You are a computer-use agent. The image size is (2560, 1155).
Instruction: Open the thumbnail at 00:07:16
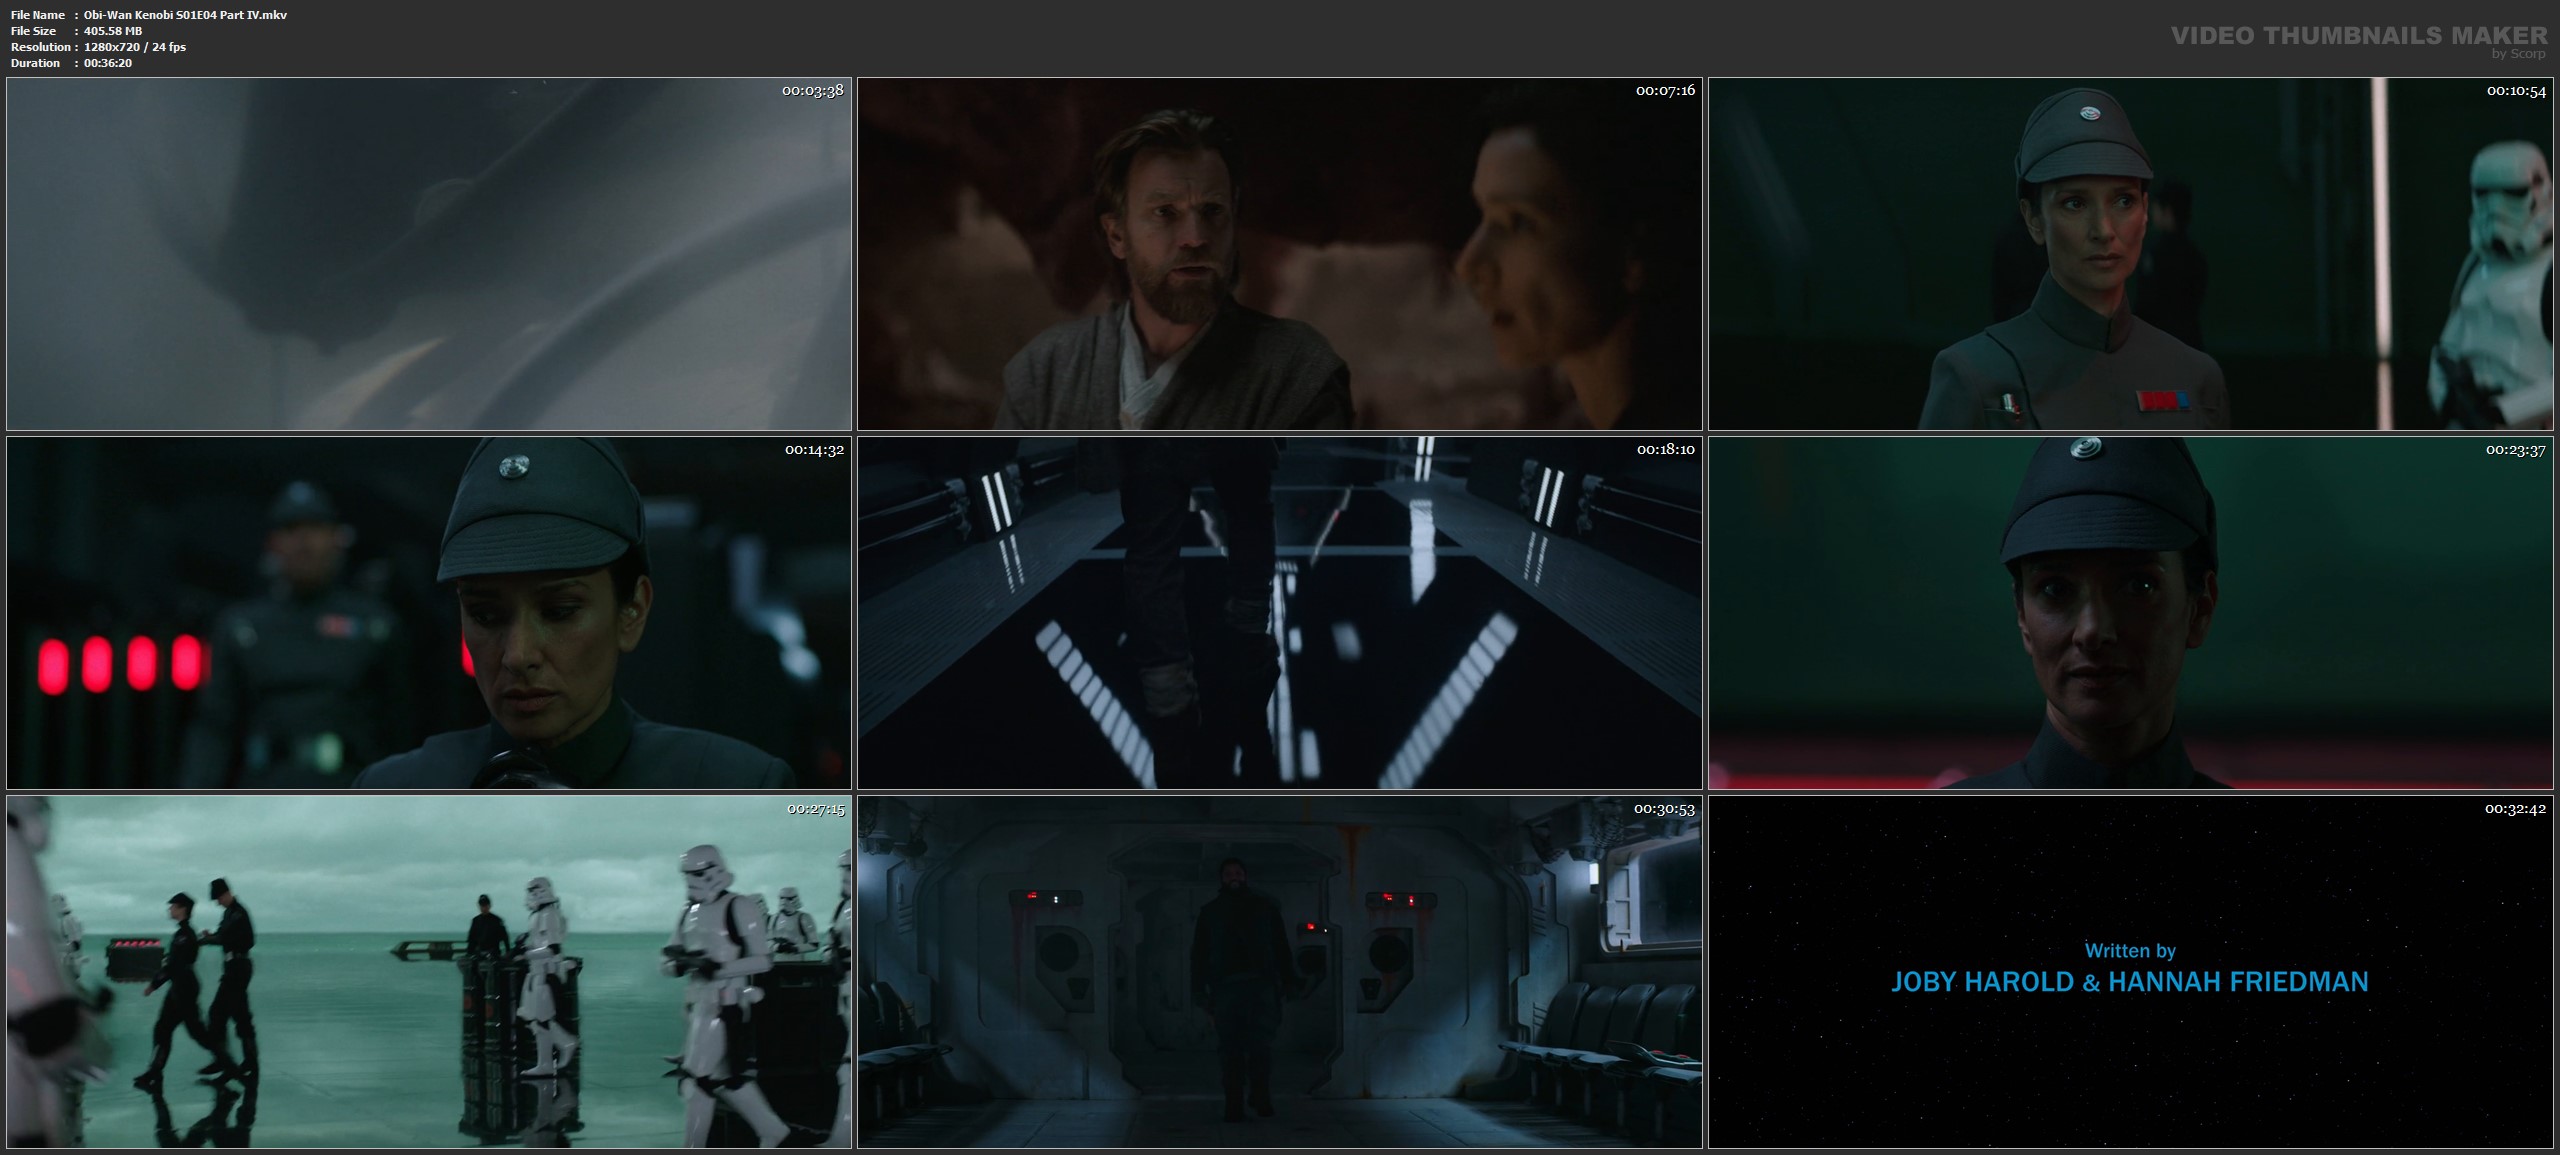[x=1279, y=254]
